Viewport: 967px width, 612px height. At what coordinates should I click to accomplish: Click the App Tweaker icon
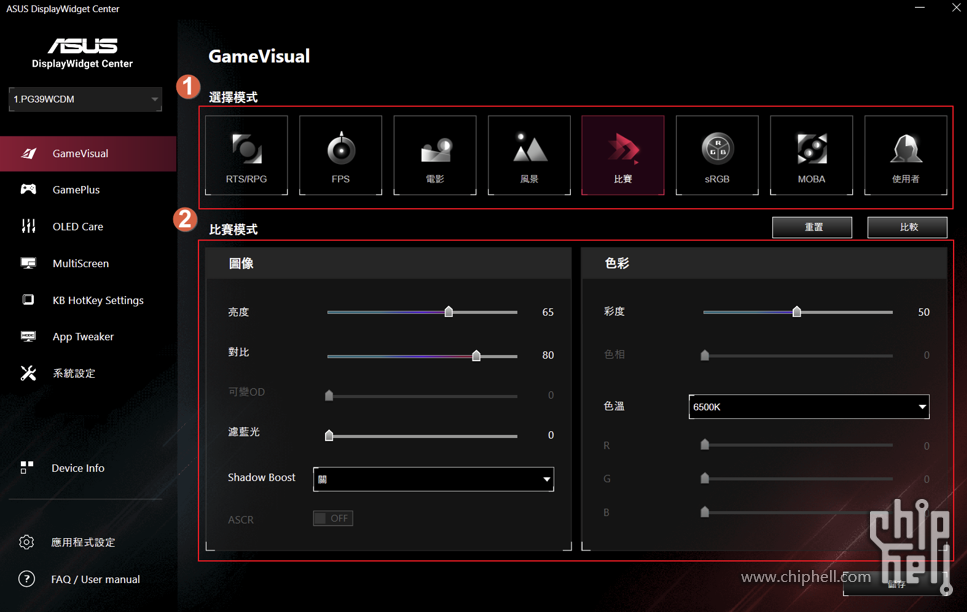coord(28,337)
